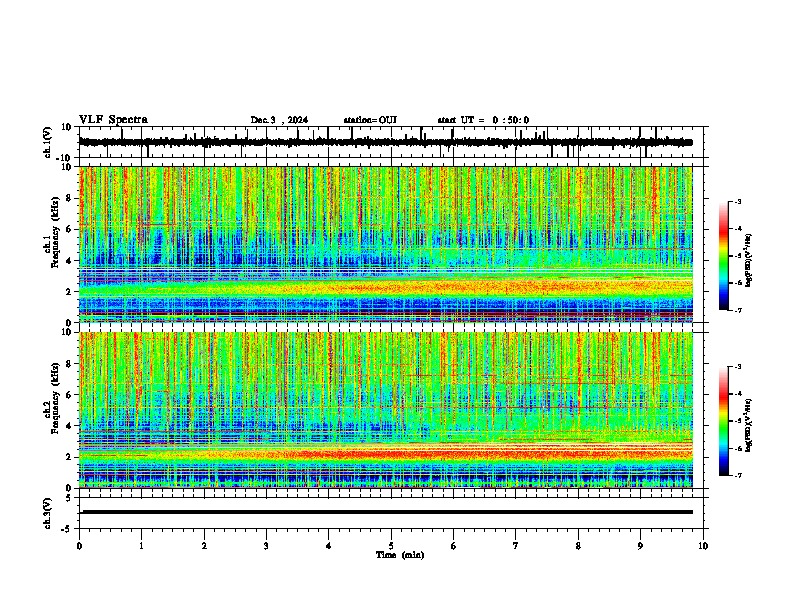This screenshot has width=792, height=612.
Task: Click the ch.1 "Frequency (kHz)" axis label
Action: click(56, 233)
